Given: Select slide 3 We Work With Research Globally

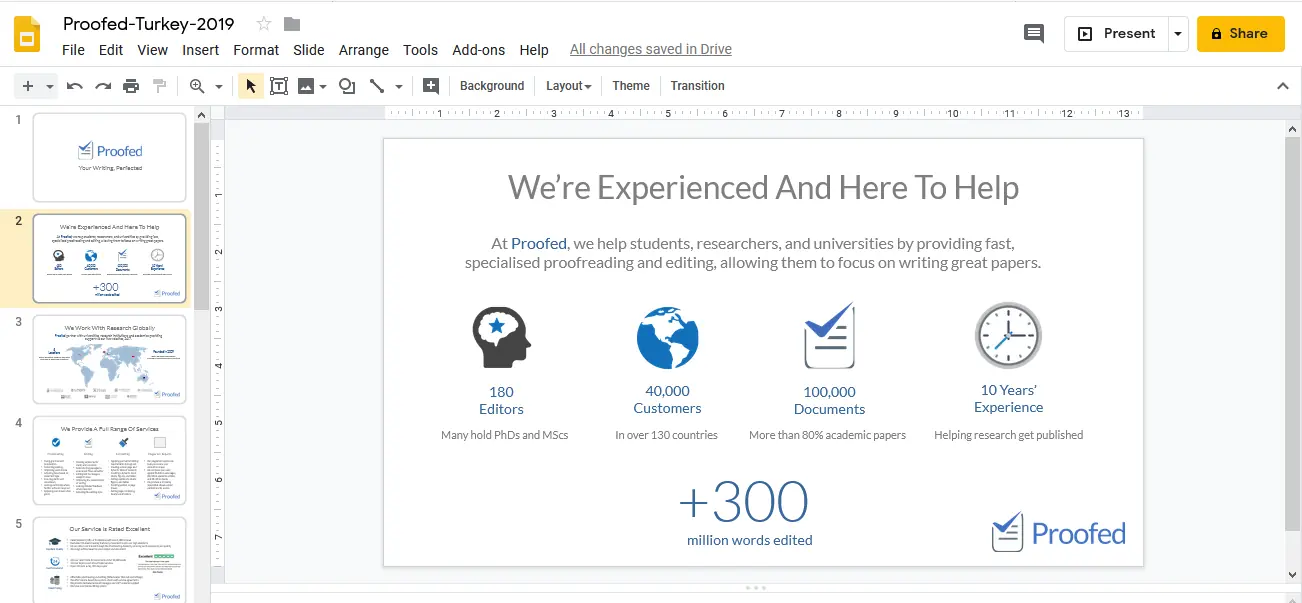Looking at the screenshot, I should pos(110,359).
